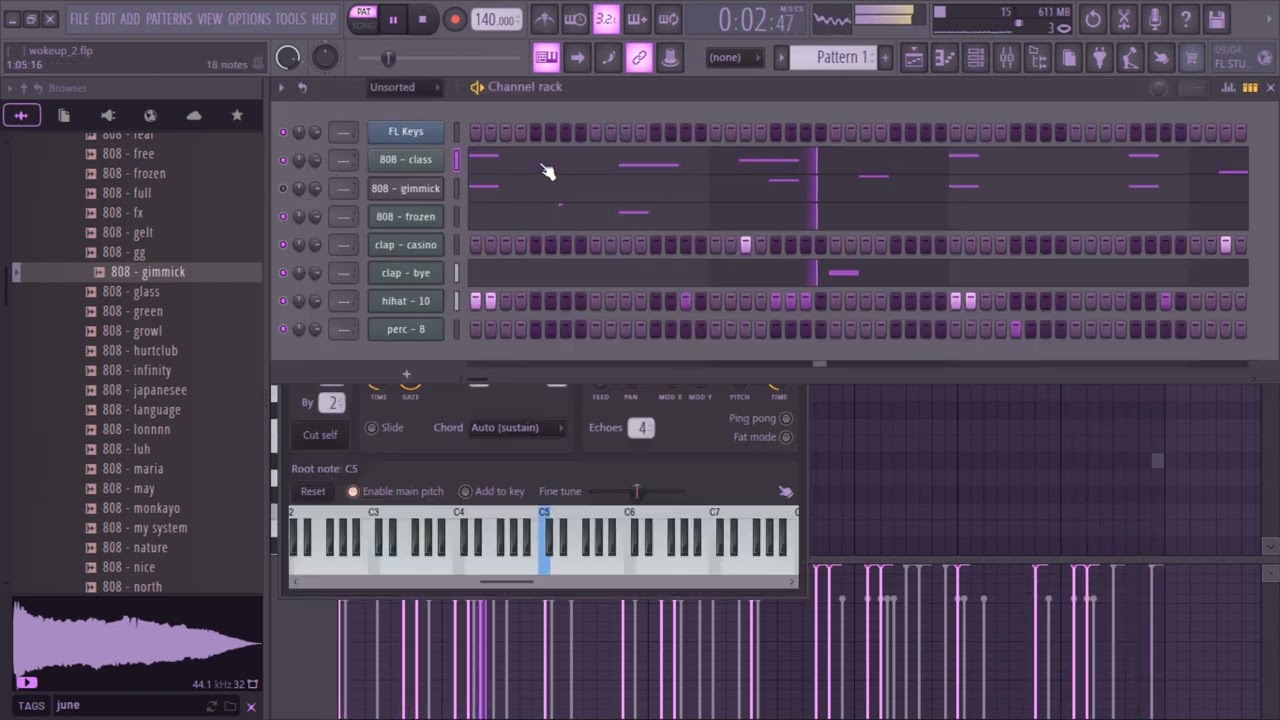Toggle the auto-scrolling arrow icon

coord(577,58)
